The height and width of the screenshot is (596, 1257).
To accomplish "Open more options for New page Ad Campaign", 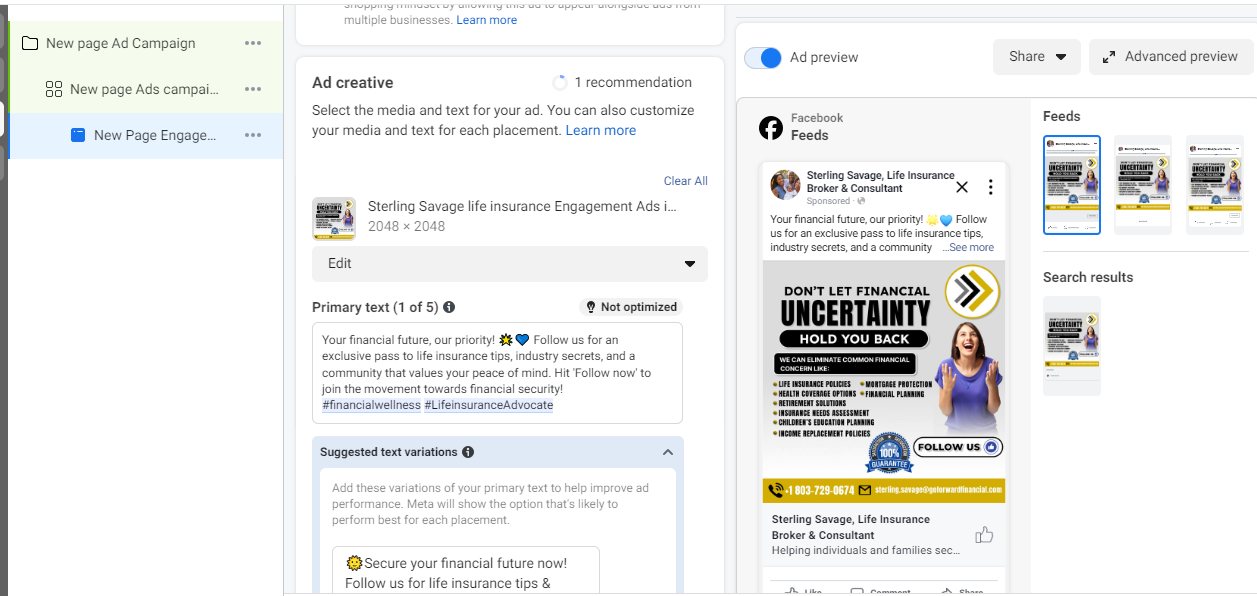I will [253, 43].
